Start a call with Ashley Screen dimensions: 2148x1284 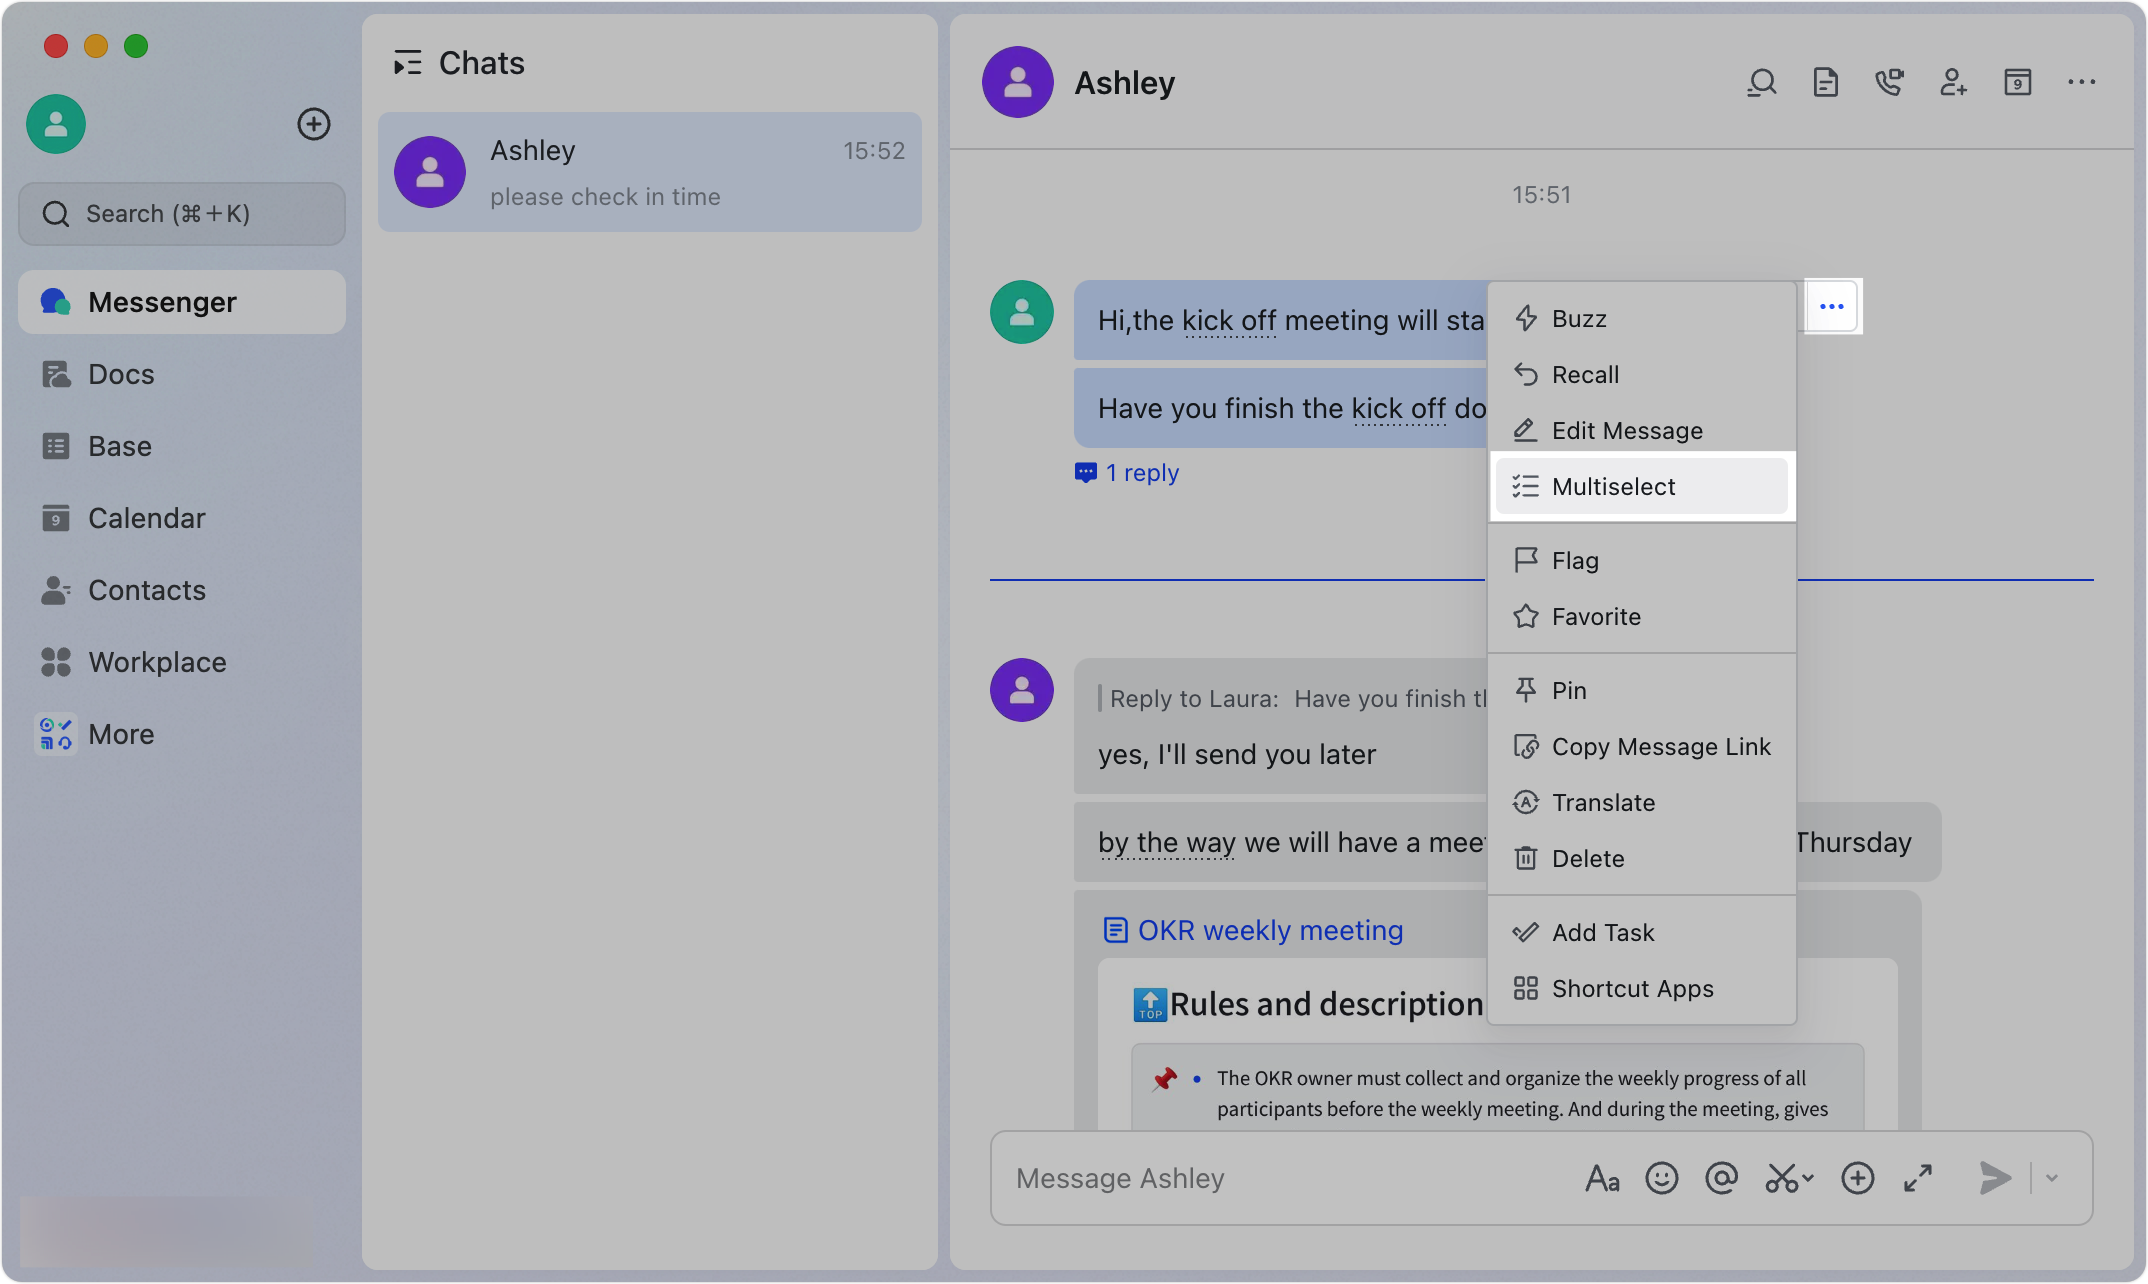pyautogui.click(x=1890, y=82)
